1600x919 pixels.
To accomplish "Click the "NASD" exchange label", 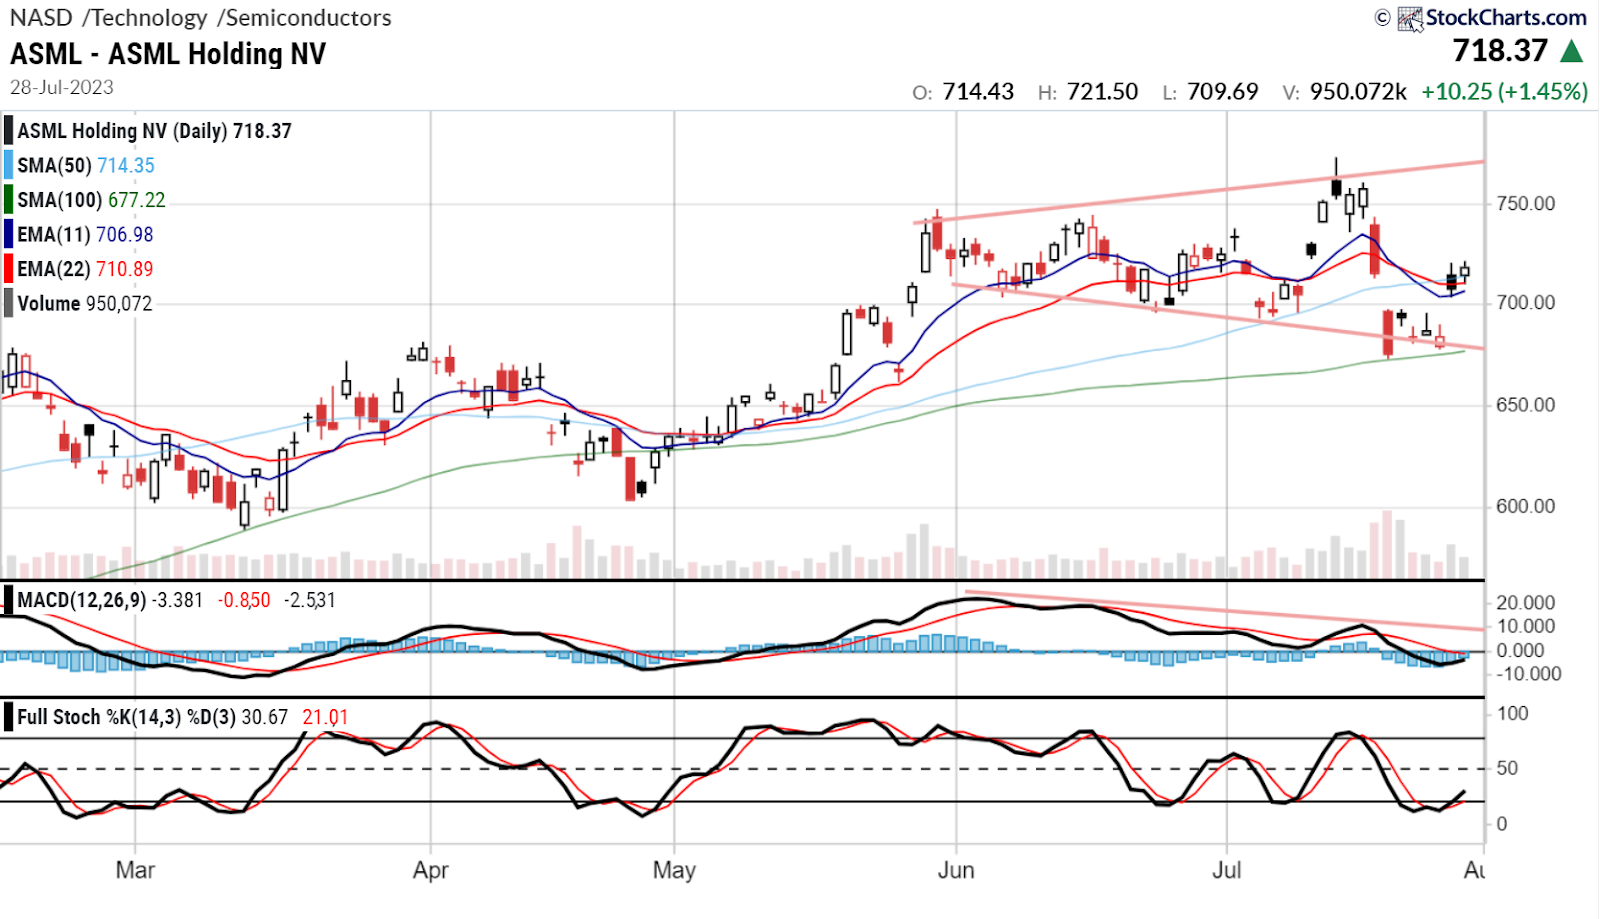I will 41,18.
